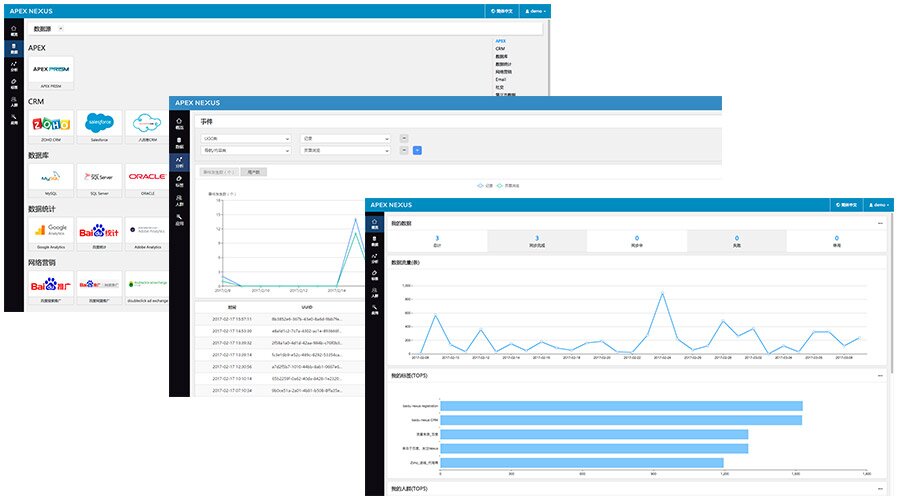
Task: Select the first stat card showing 3
Action: coord(437,241)
